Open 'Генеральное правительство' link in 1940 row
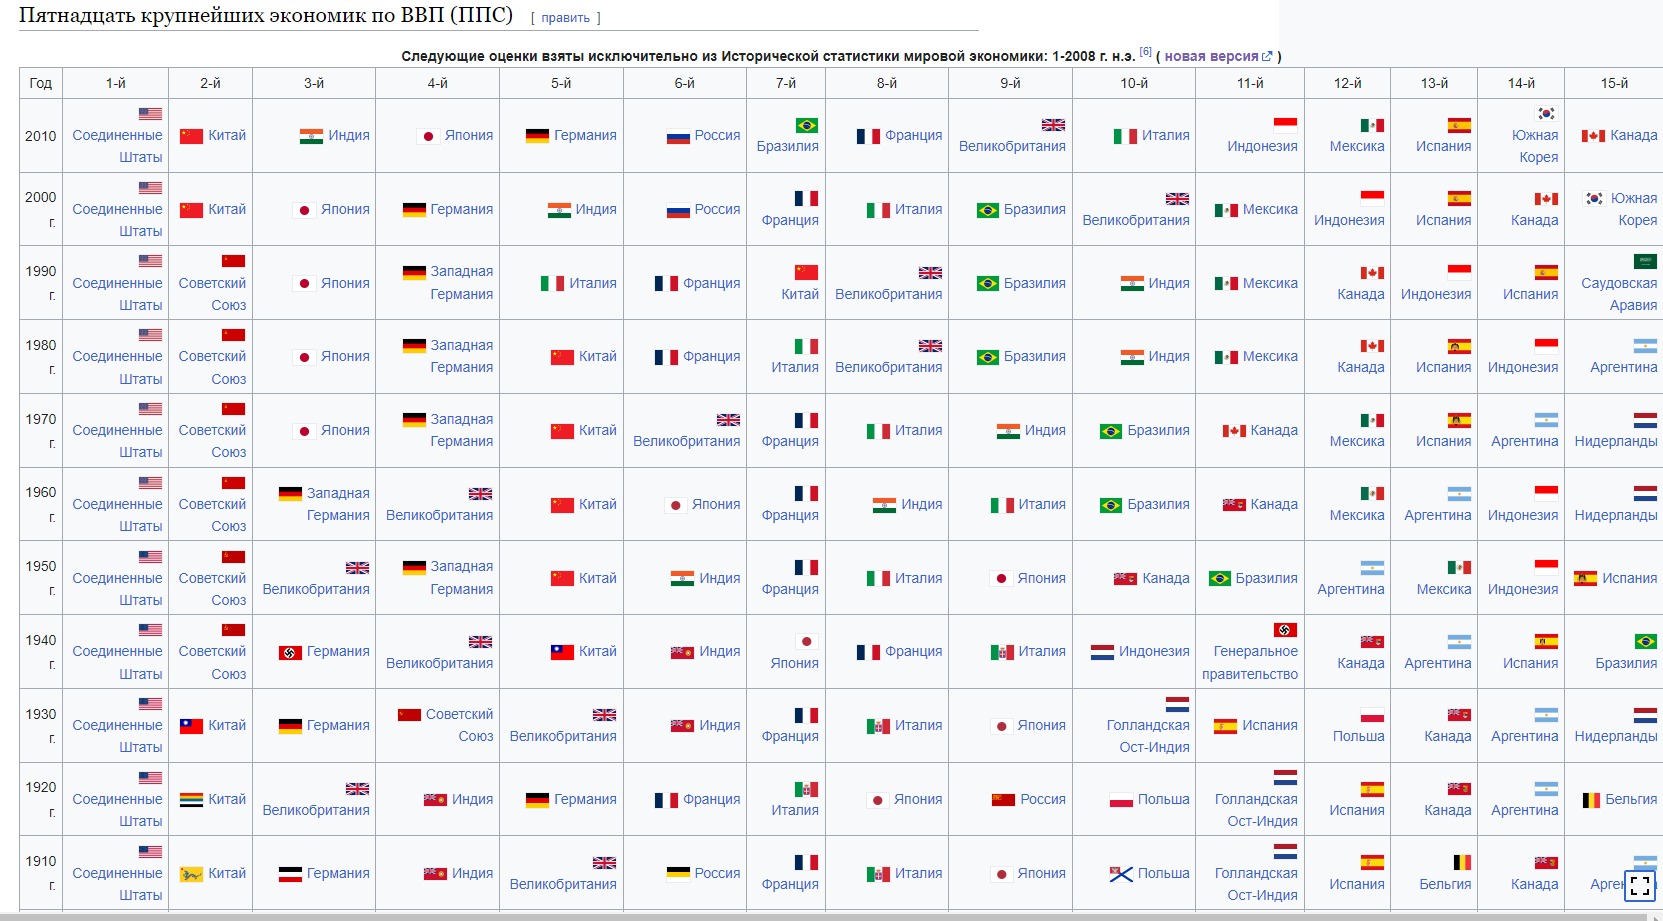 pos(1250,663)
